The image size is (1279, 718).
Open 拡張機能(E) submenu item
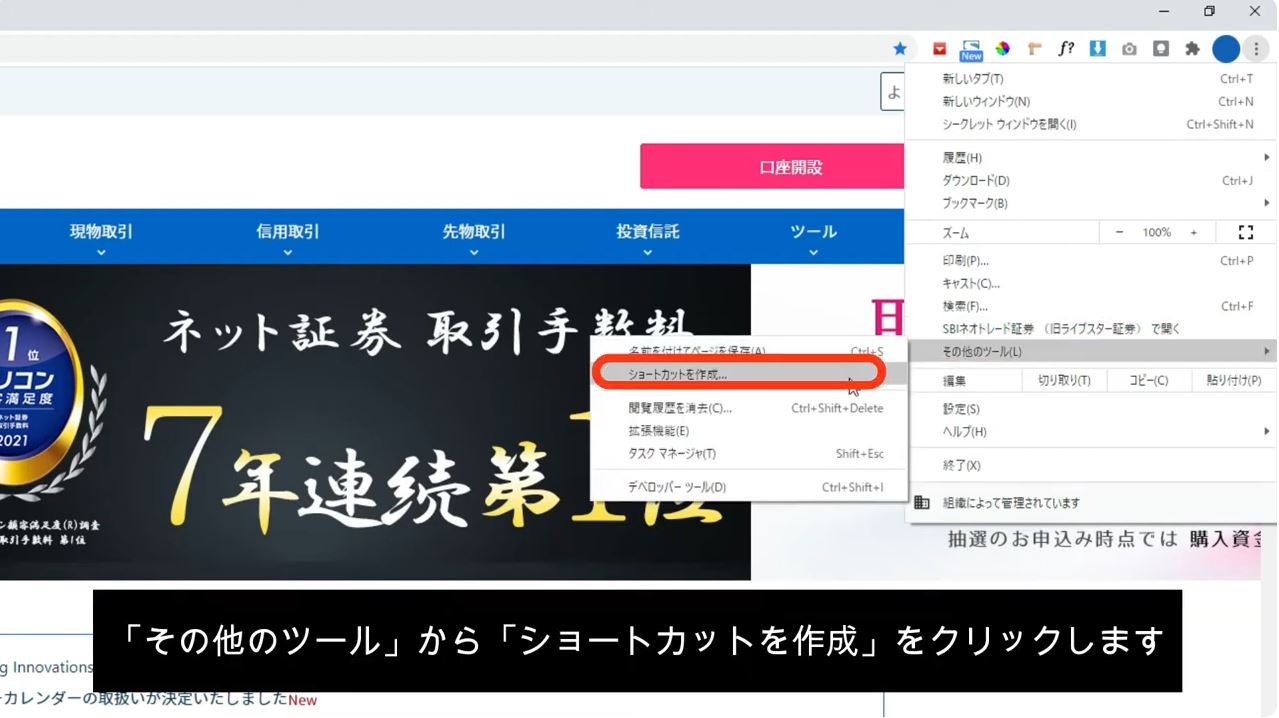point(748,431)
